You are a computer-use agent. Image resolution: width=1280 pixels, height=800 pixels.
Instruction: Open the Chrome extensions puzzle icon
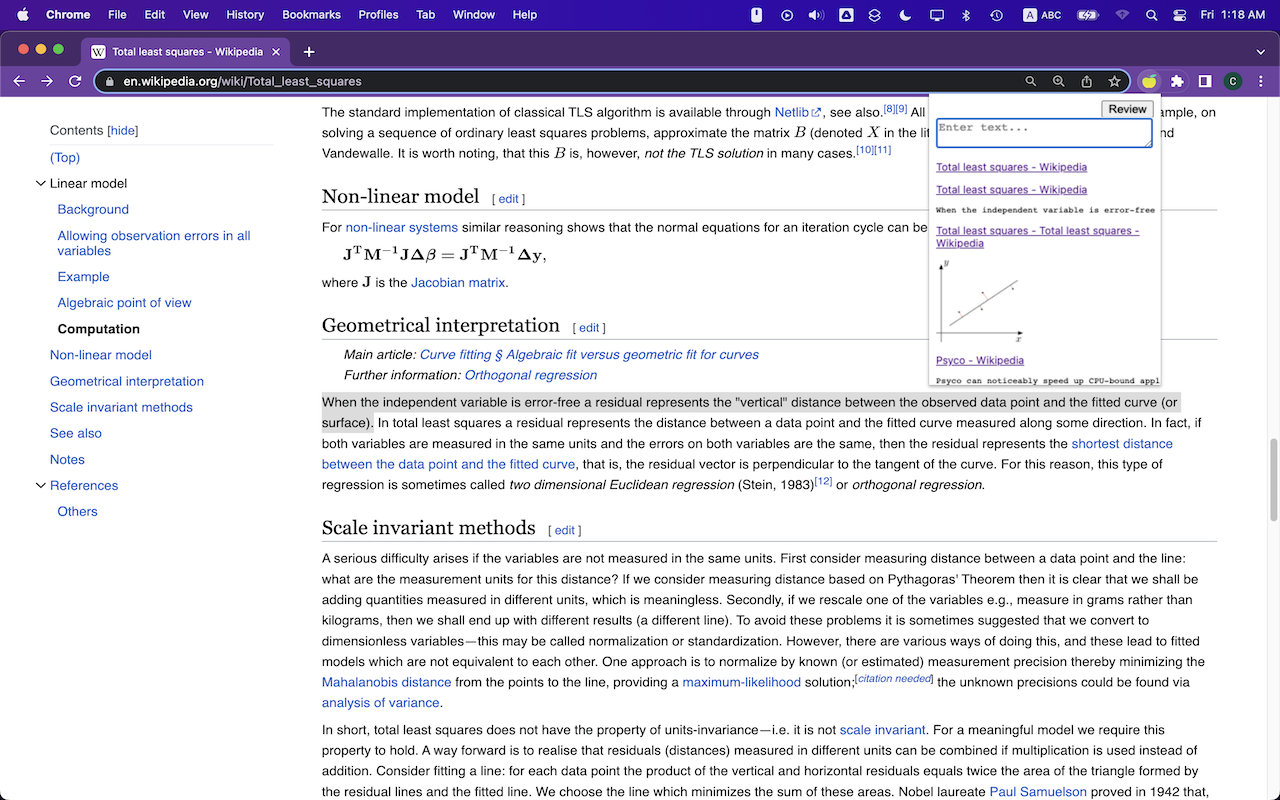(x=1176, y=81)
